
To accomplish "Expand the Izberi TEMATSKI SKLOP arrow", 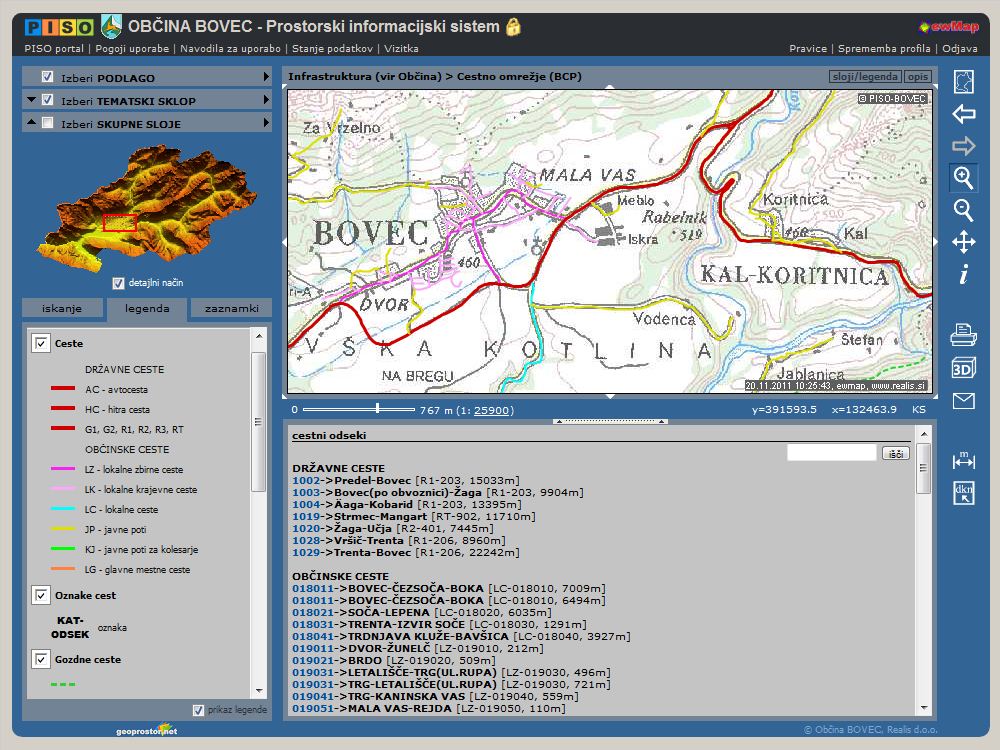I will point(266,100).
